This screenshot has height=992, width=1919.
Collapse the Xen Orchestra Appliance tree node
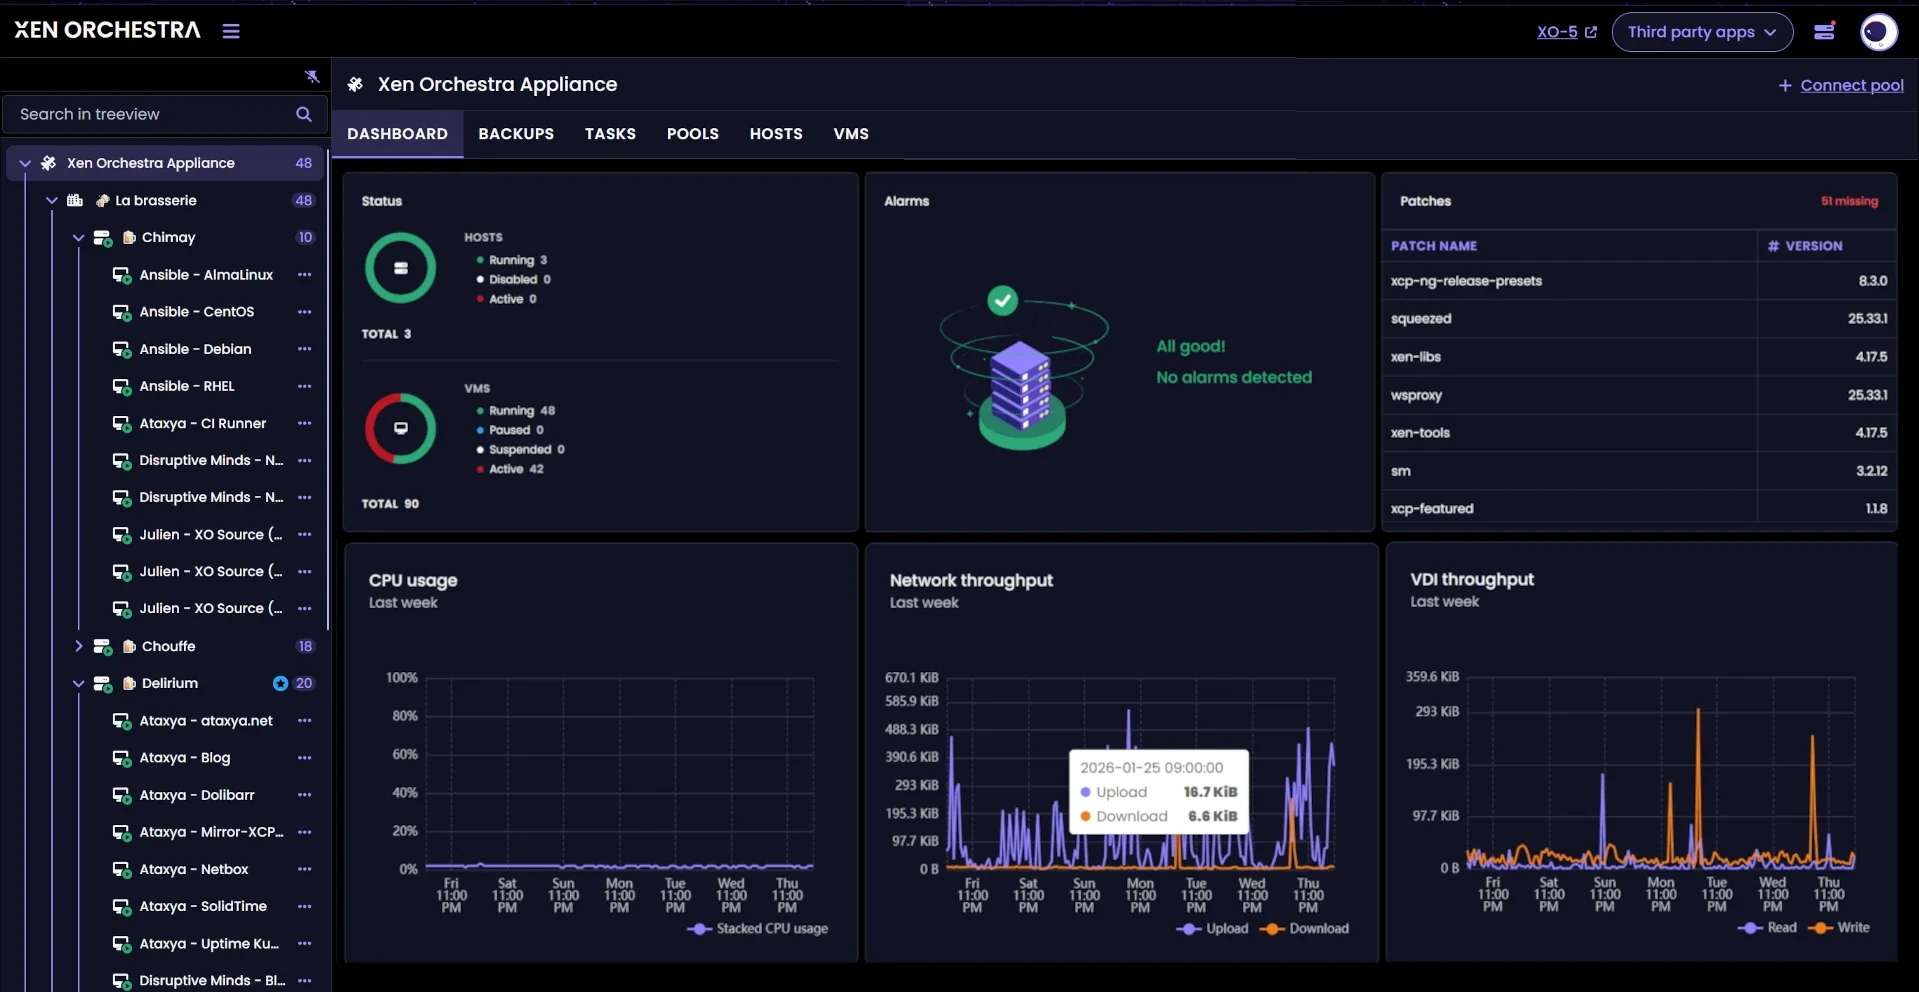(x=25, y=163)
